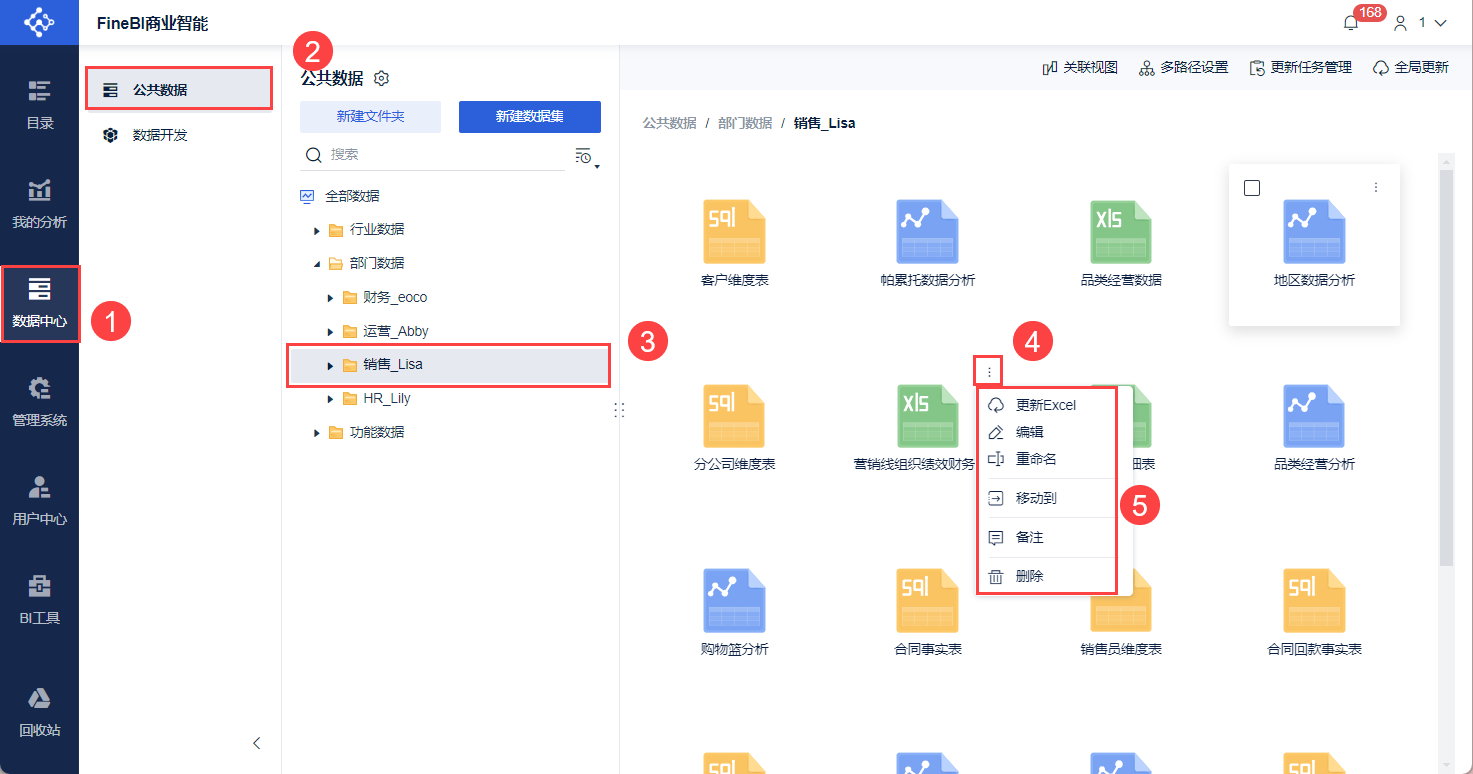
Task: Go to 我的分析 in the sidebar
Action: click(x=39, y=204)
